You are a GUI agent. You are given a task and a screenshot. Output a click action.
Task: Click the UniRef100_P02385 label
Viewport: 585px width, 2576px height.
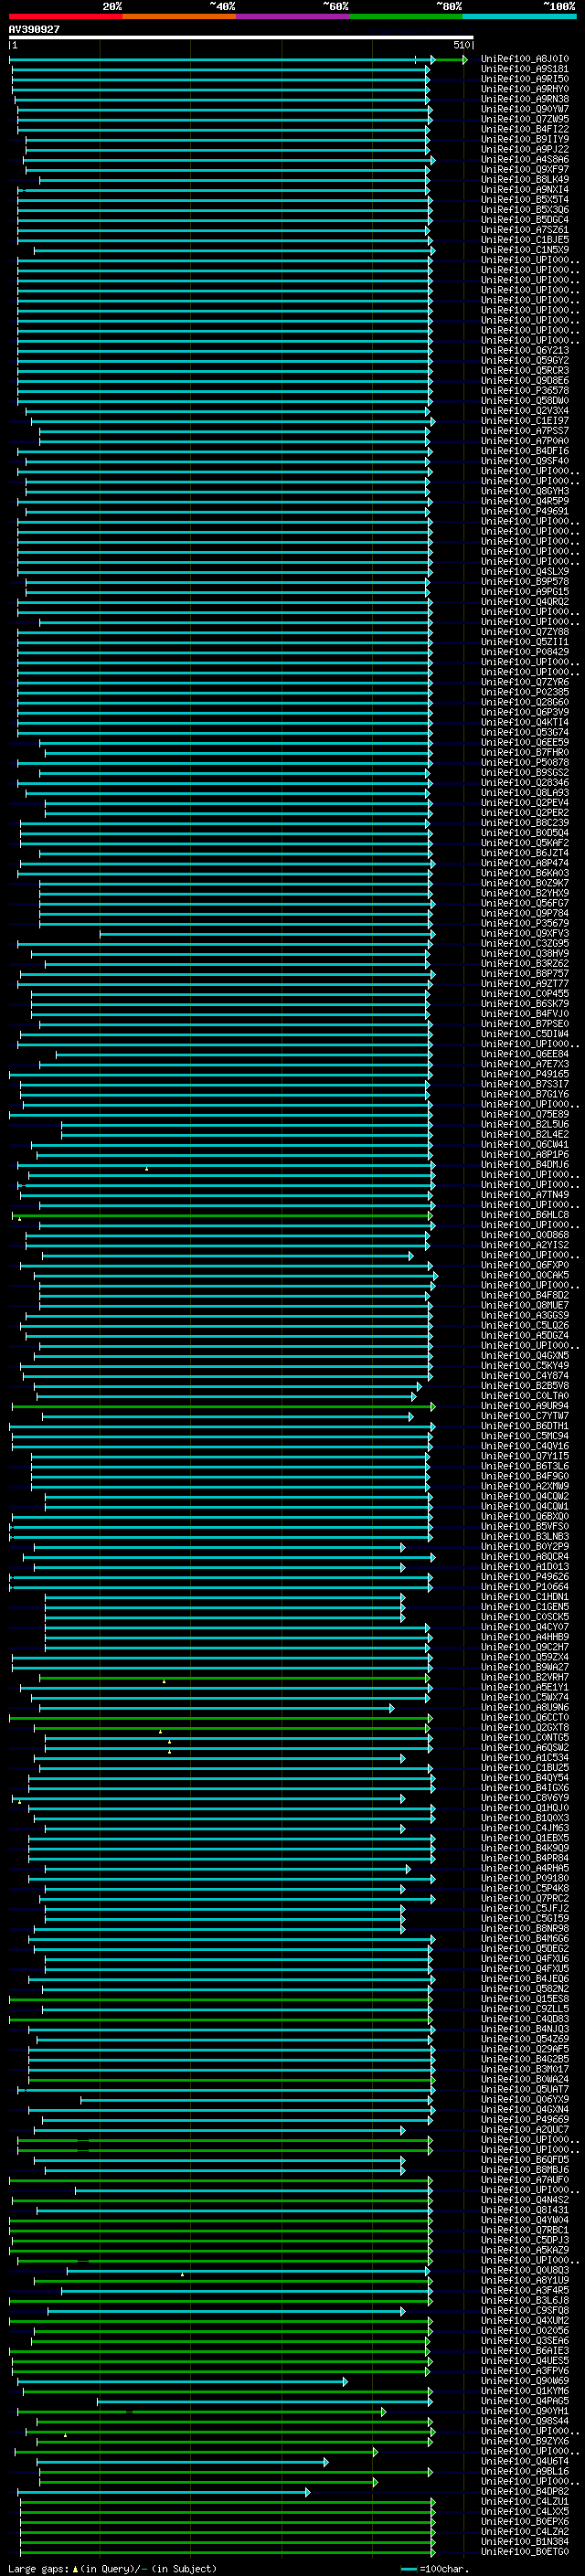pyautogui.click(x=525, y=692)
